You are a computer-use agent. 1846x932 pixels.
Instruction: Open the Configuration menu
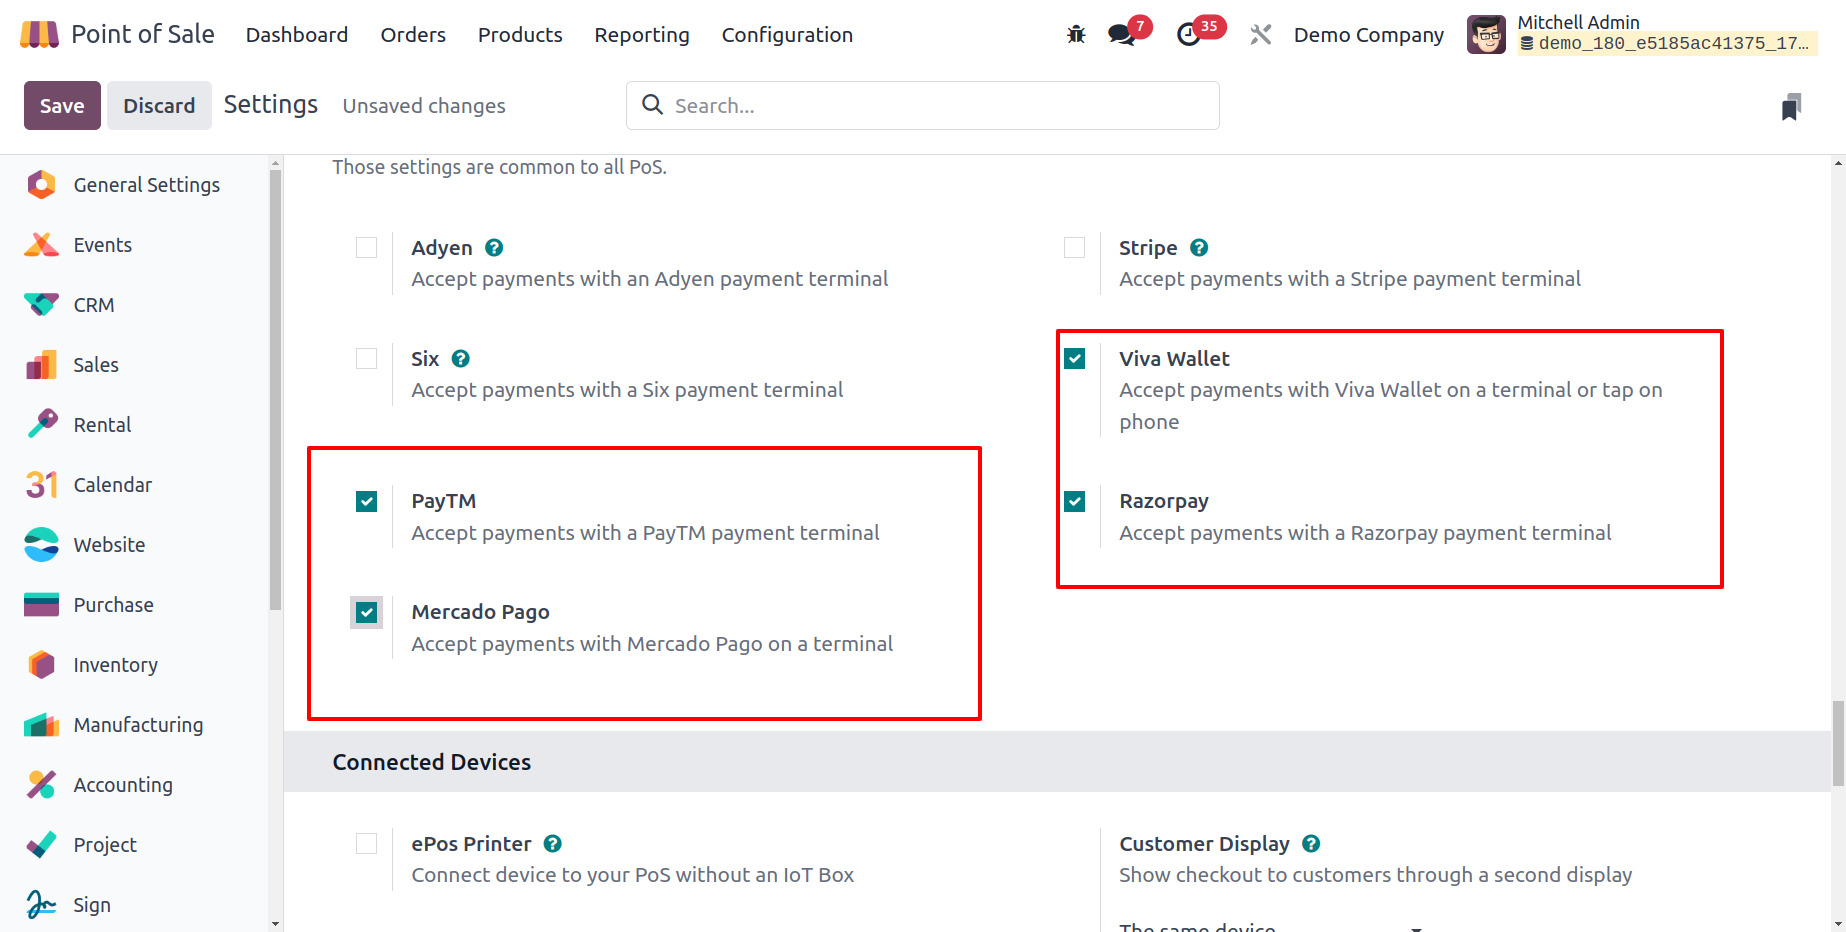point(787,35)
